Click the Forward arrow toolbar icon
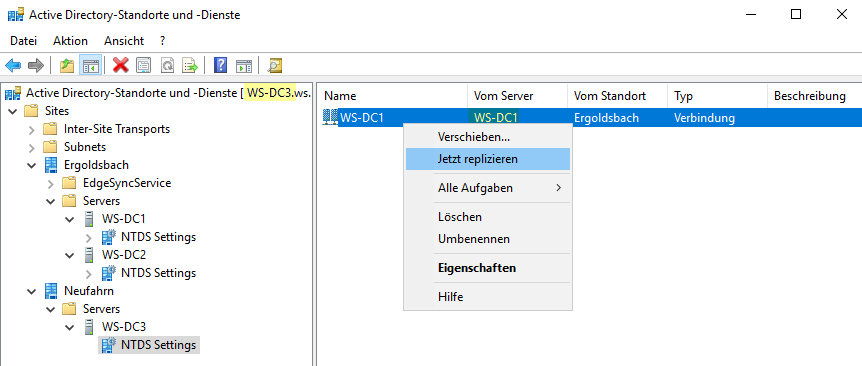 point(36,66)
